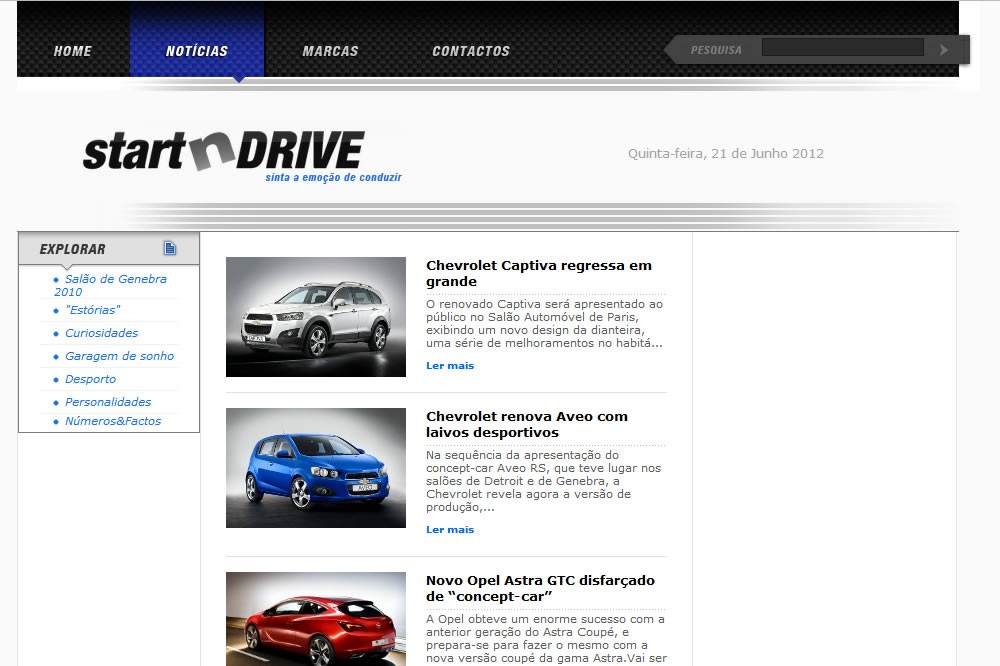This screenshot has height=666, width=1000.
Task: Open the "Estórias" category link
Action: coord(92,310)
